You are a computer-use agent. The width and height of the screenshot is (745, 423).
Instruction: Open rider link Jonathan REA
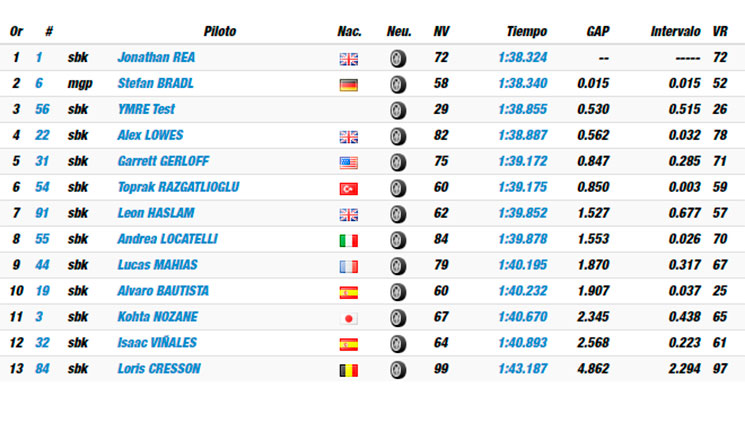click(x=156, y=58)
